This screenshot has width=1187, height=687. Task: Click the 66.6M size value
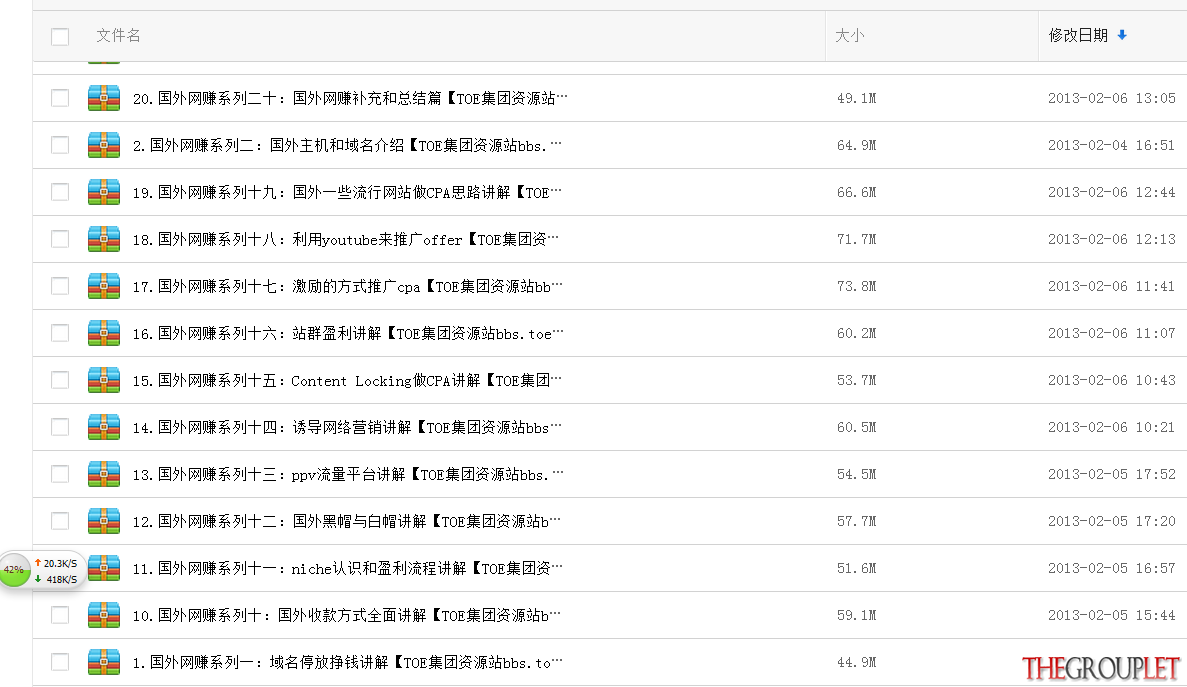coord(856,192)
